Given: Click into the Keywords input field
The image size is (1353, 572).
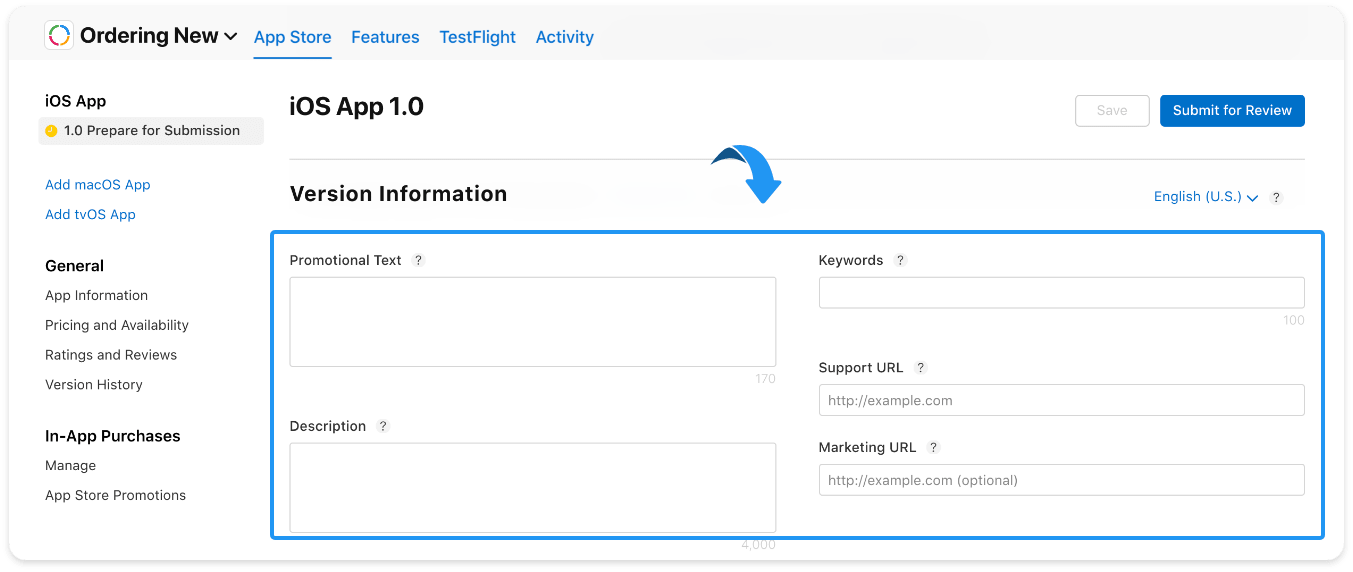Looking at the screenshot, I should [x=1061, y=292].
